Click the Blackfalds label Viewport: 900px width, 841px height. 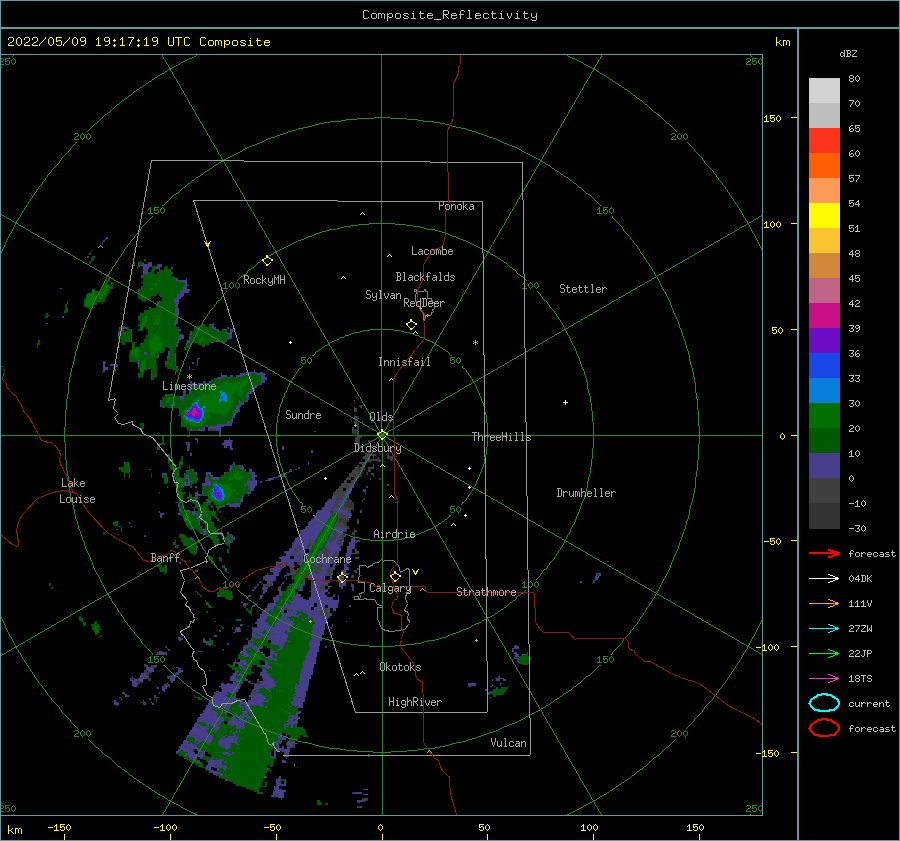pyautogui.click(x=425, y=277)
